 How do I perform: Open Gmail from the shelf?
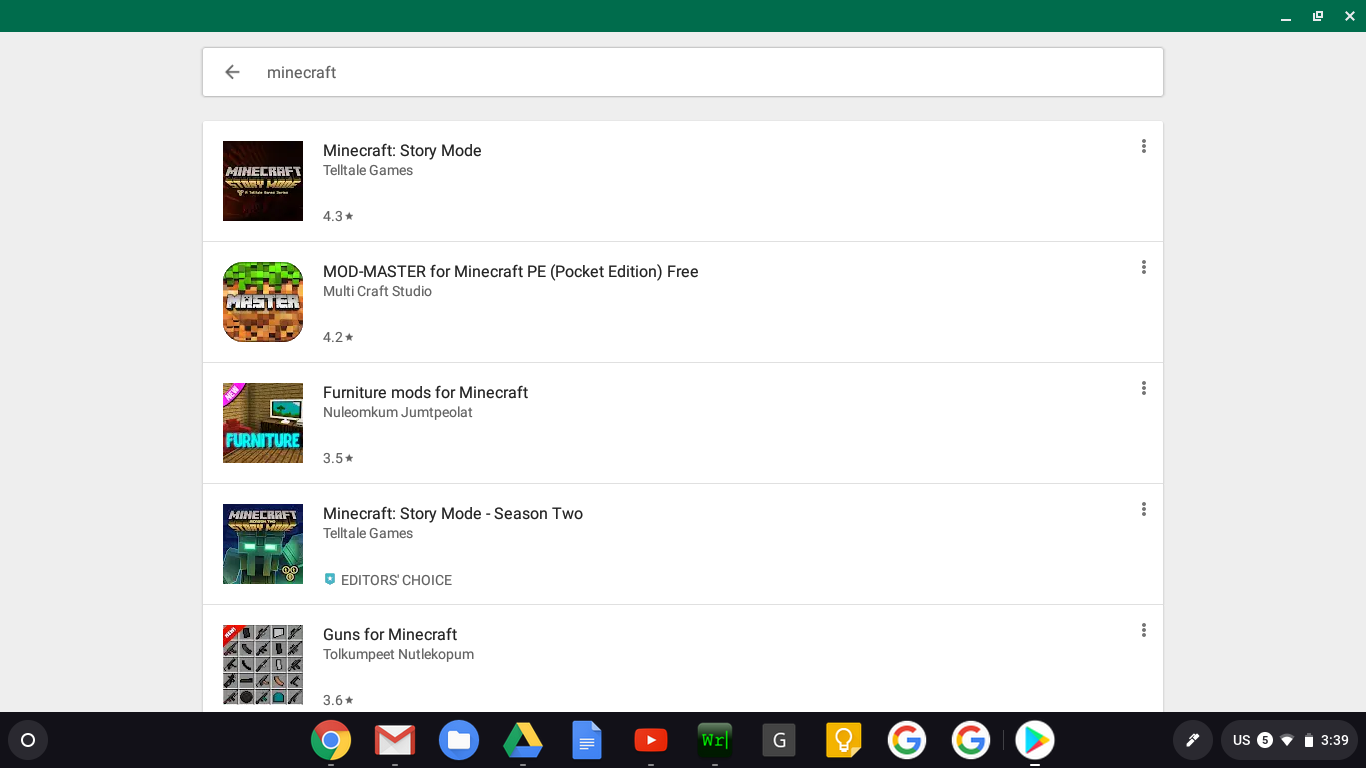tap(395, 740)
